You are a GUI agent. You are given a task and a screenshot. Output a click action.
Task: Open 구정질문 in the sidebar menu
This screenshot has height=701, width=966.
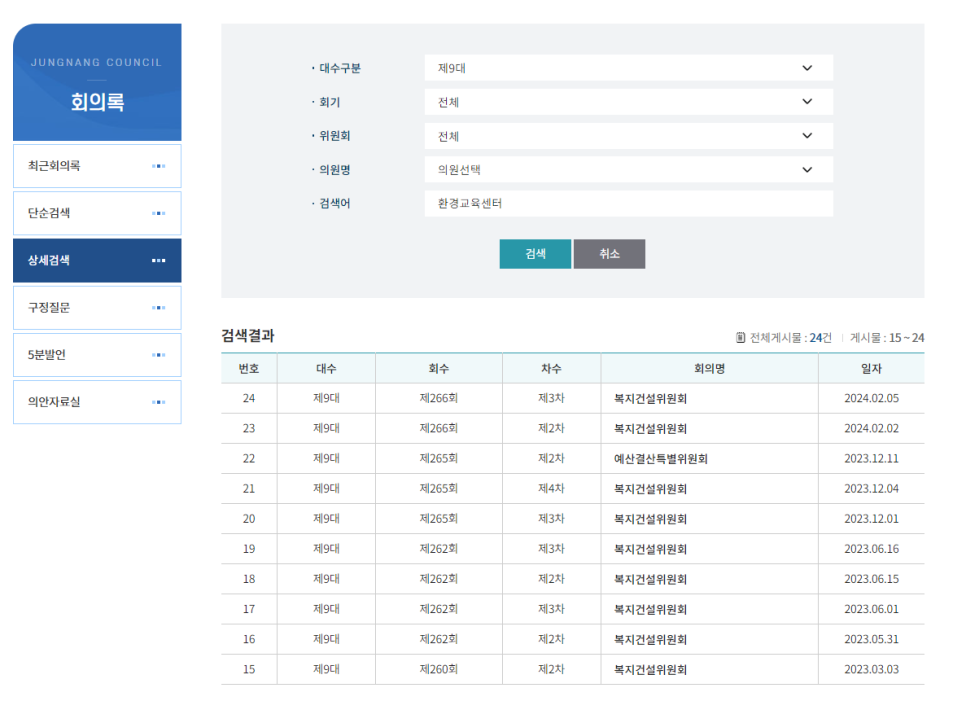tap(97, 307)
